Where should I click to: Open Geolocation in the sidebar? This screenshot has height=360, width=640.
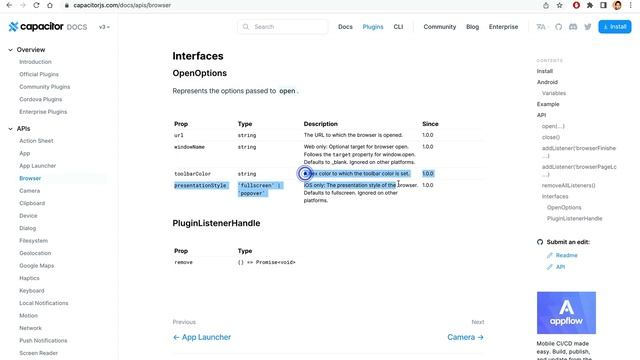(x=35, y=253)
